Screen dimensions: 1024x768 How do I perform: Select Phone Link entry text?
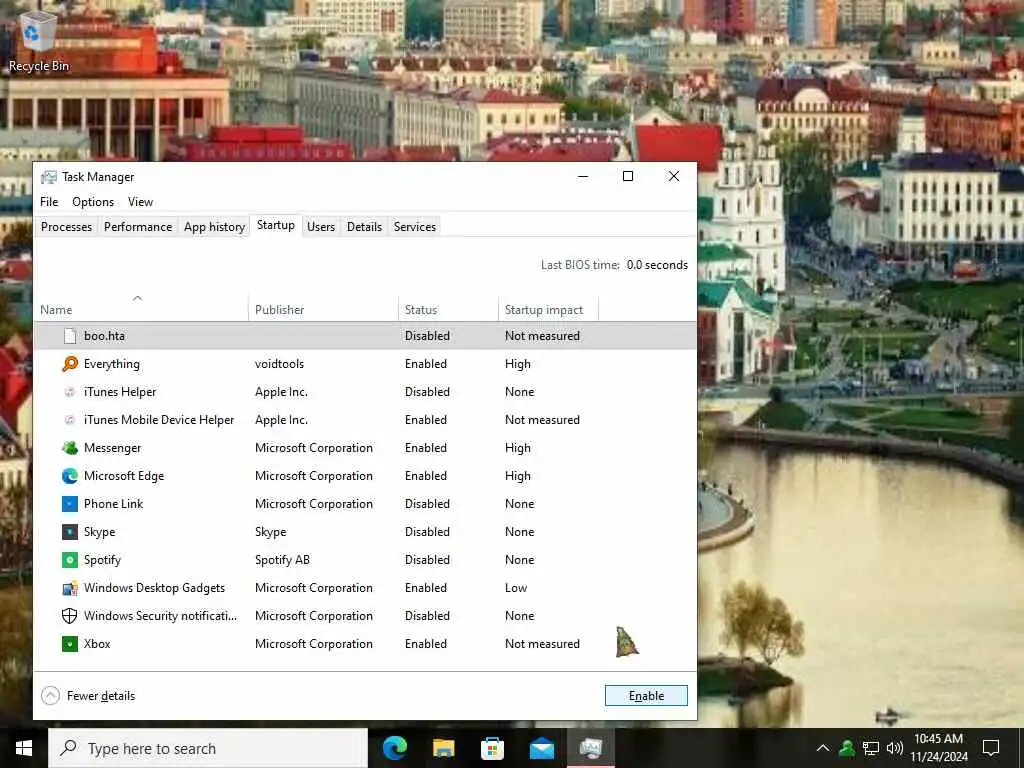pyautogui.click(x=113, y=504)
